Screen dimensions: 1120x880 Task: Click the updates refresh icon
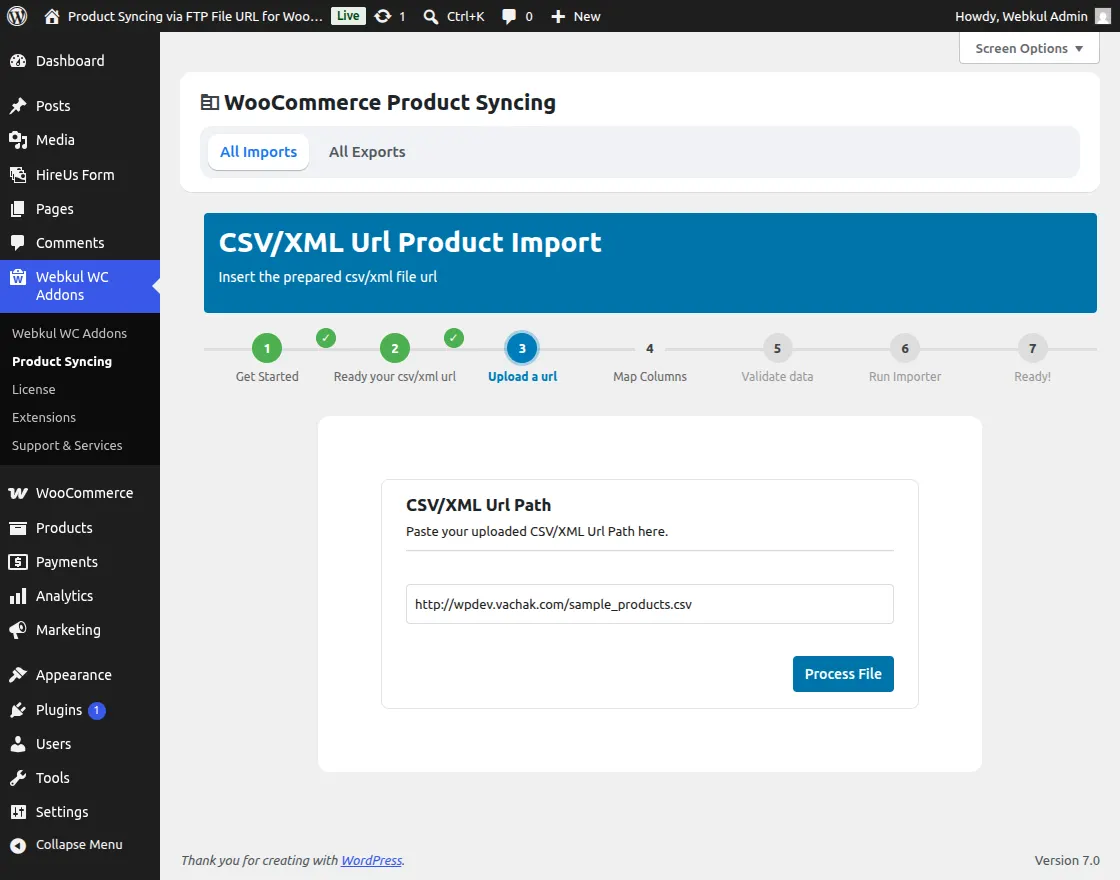tap(383, 16)
